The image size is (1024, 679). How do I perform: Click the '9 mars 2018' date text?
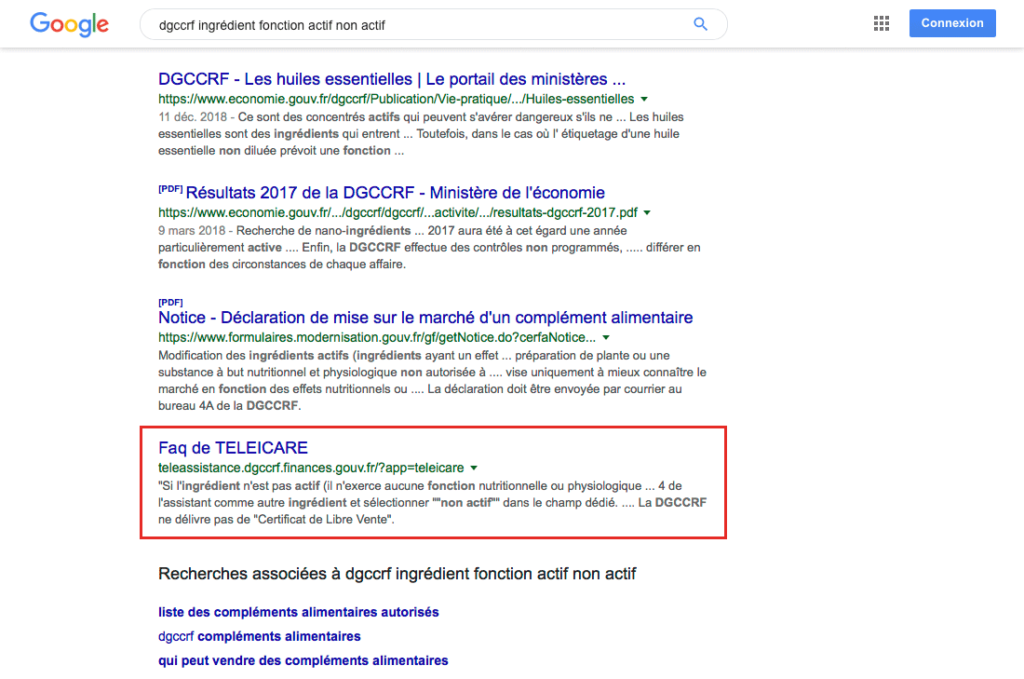[x=191, y=231]
